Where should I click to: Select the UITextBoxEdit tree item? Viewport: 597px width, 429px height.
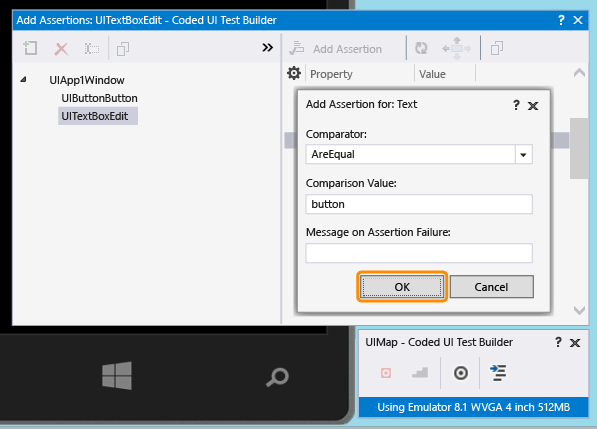98,116
